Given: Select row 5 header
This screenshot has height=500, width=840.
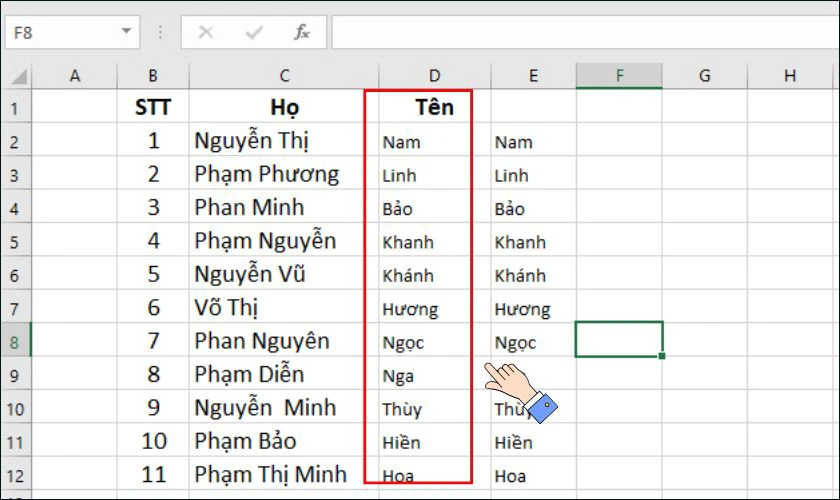Looking at the screenshot, I should [x=16, y=240].
